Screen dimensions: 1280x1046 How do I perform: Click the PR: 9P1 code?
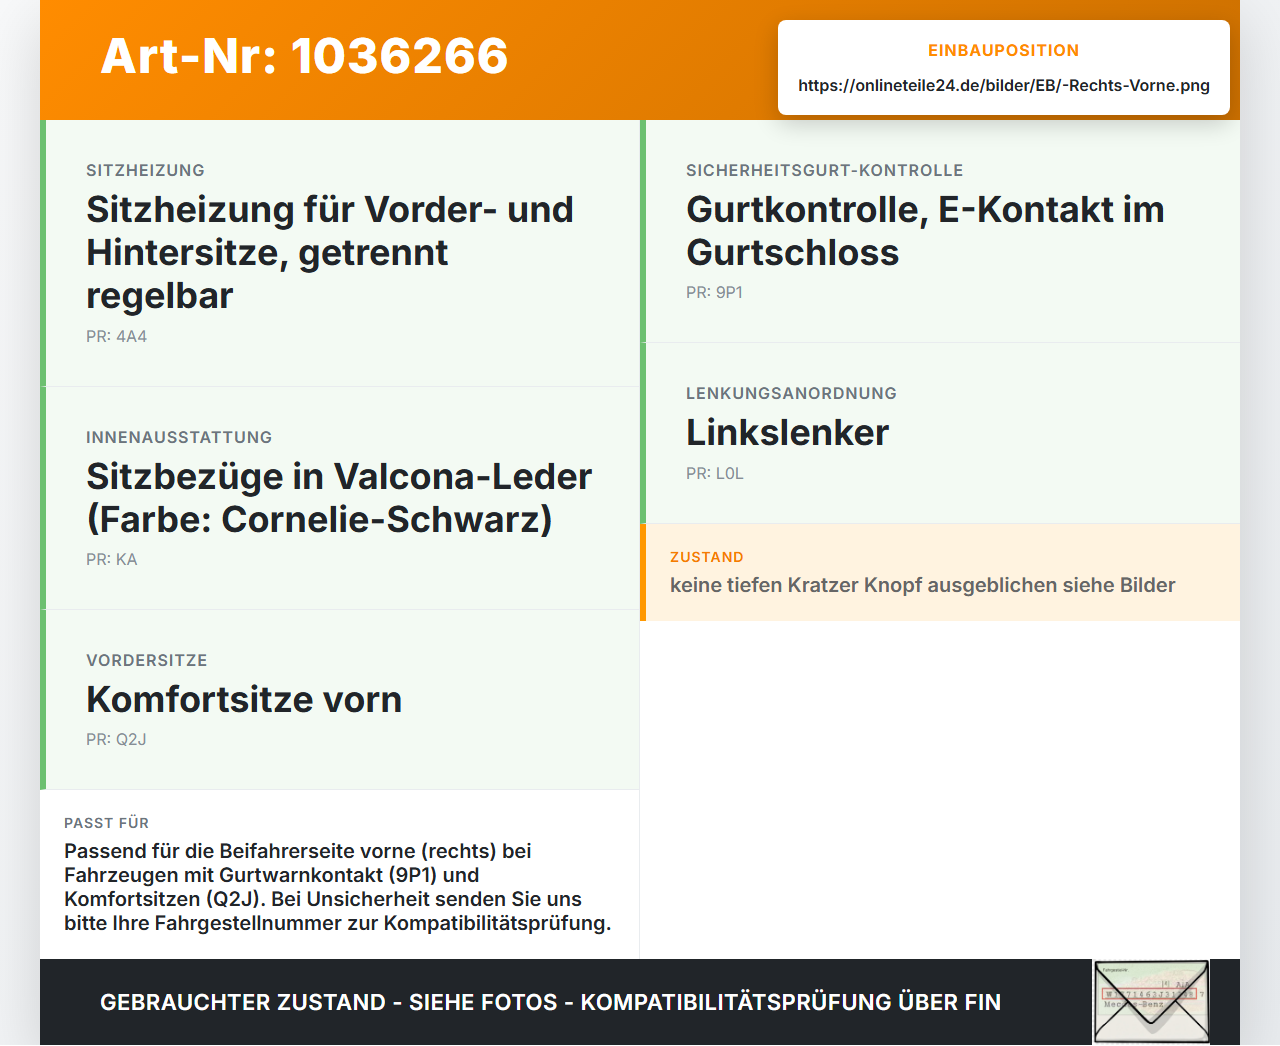click(714, 293)
